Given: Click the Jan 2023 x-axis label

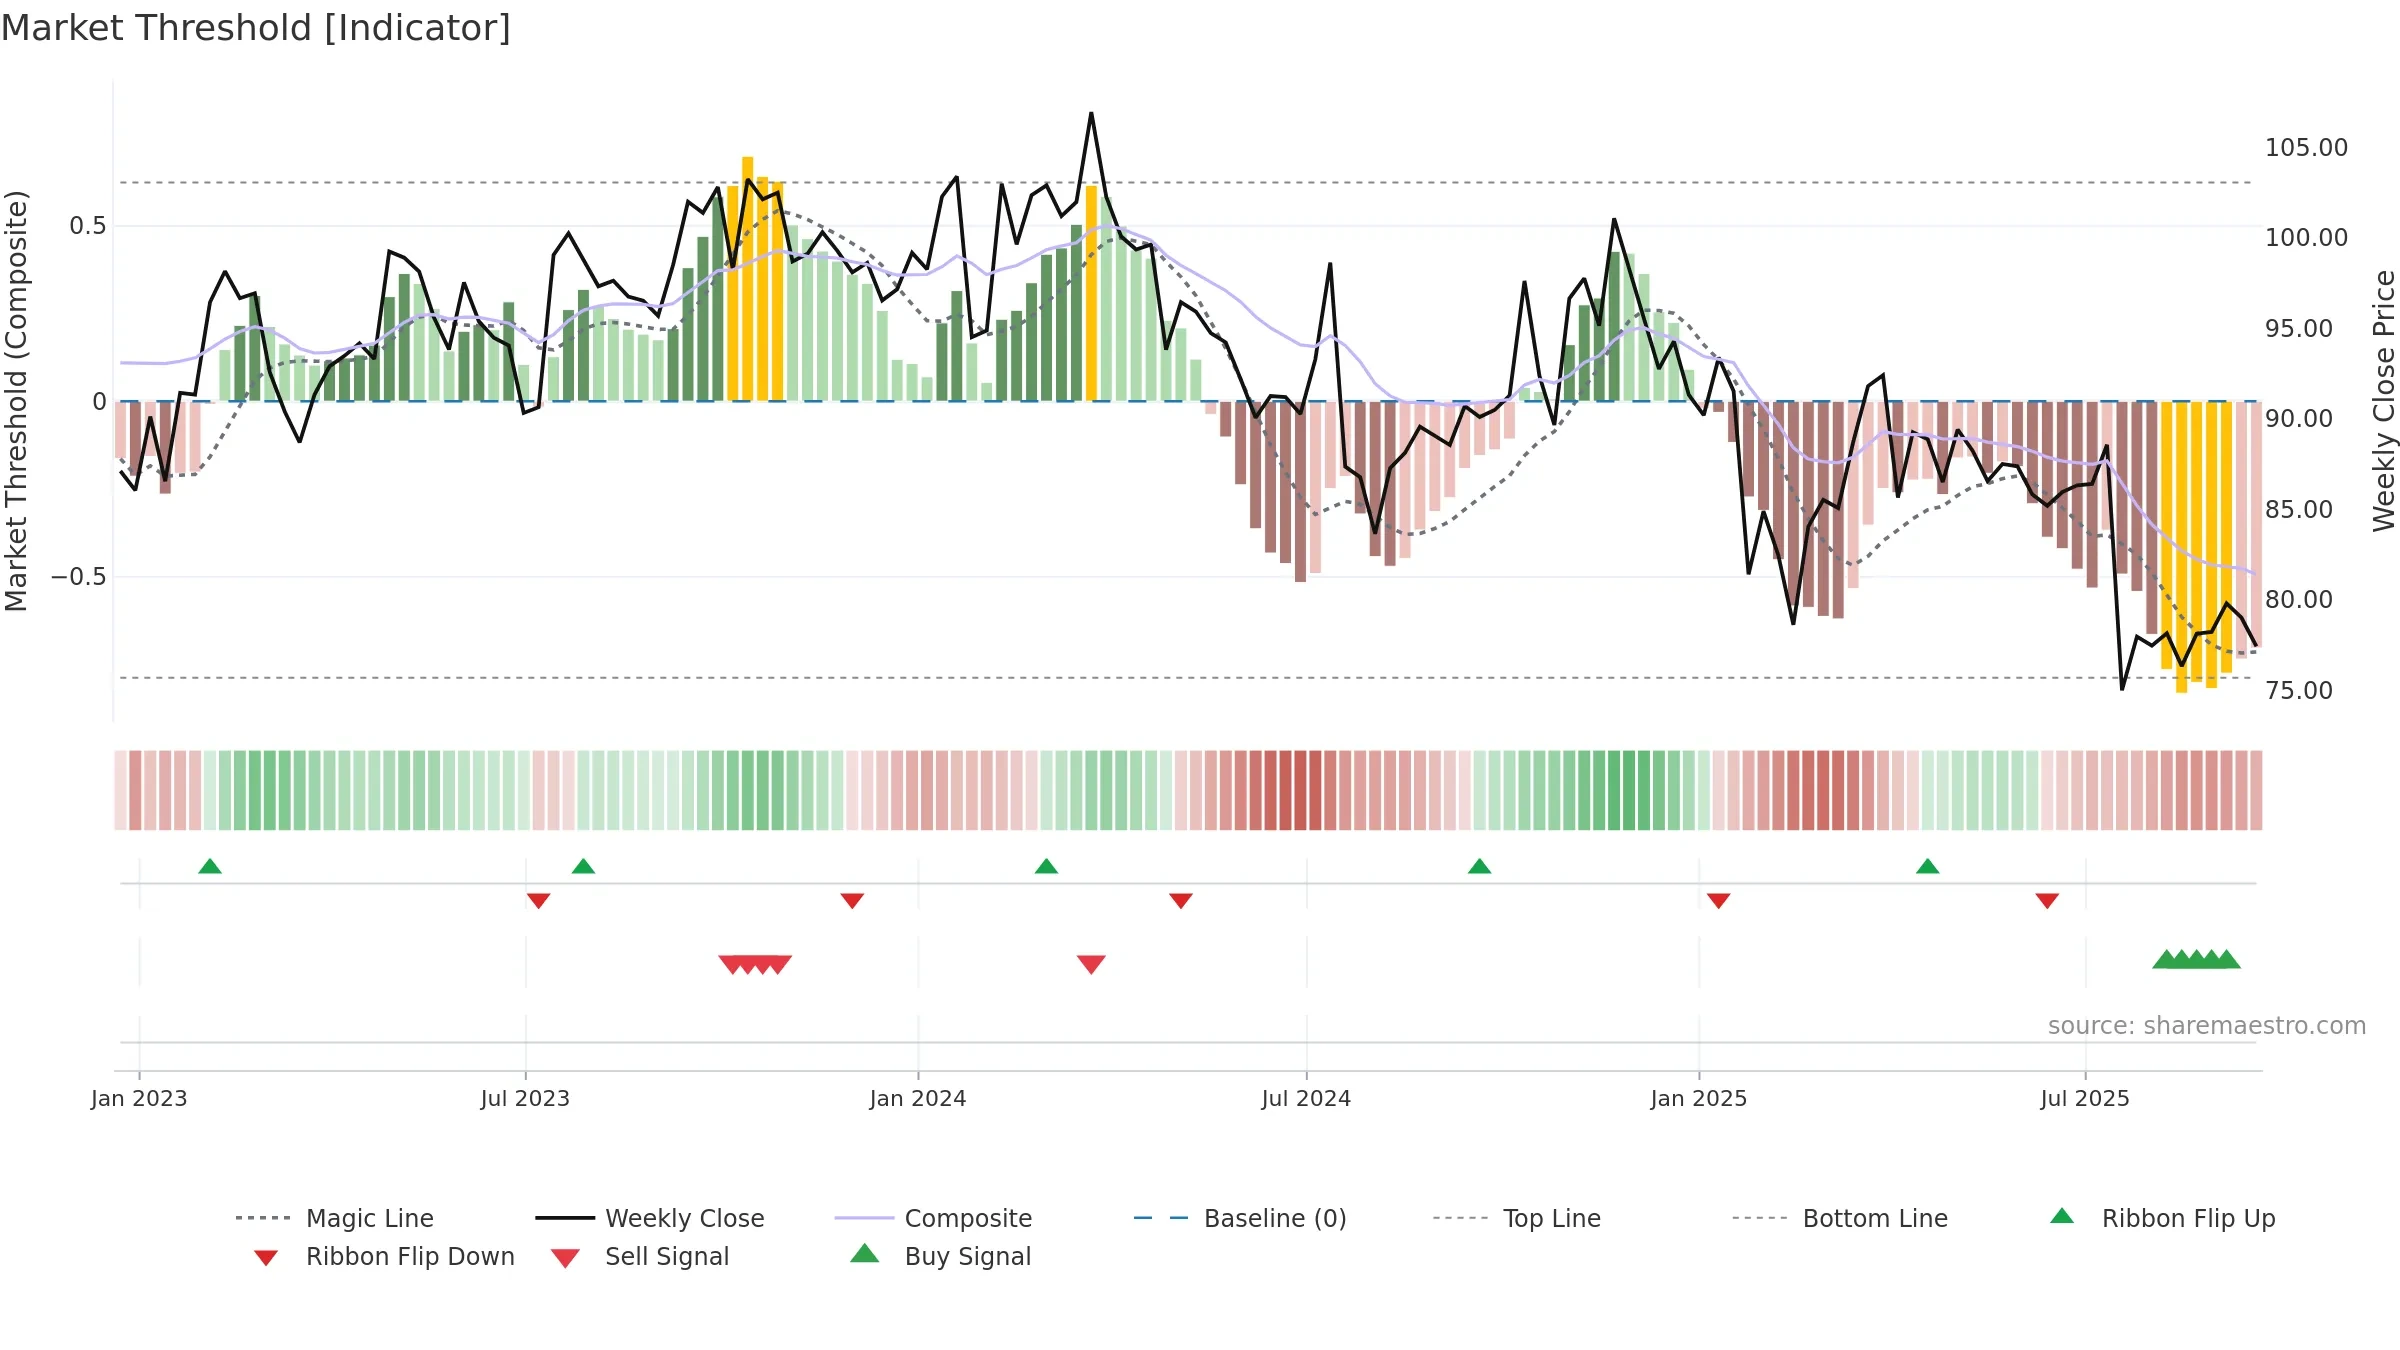Looking at the screenshot, I should 139,1098.
